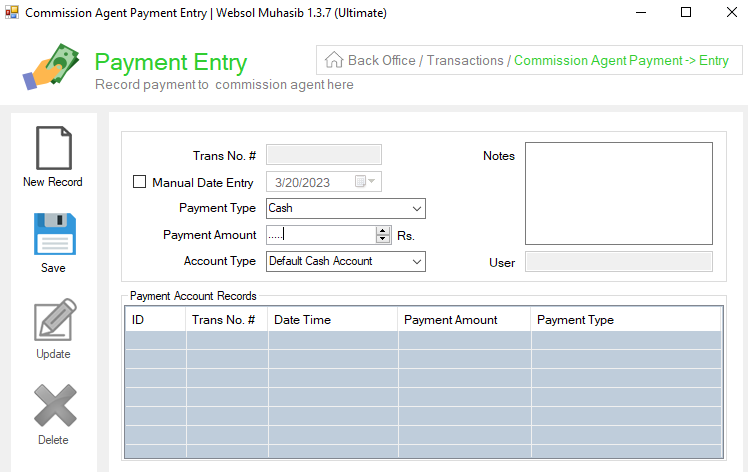Enable the Manual Date Entry checkbox

point(139,182)
